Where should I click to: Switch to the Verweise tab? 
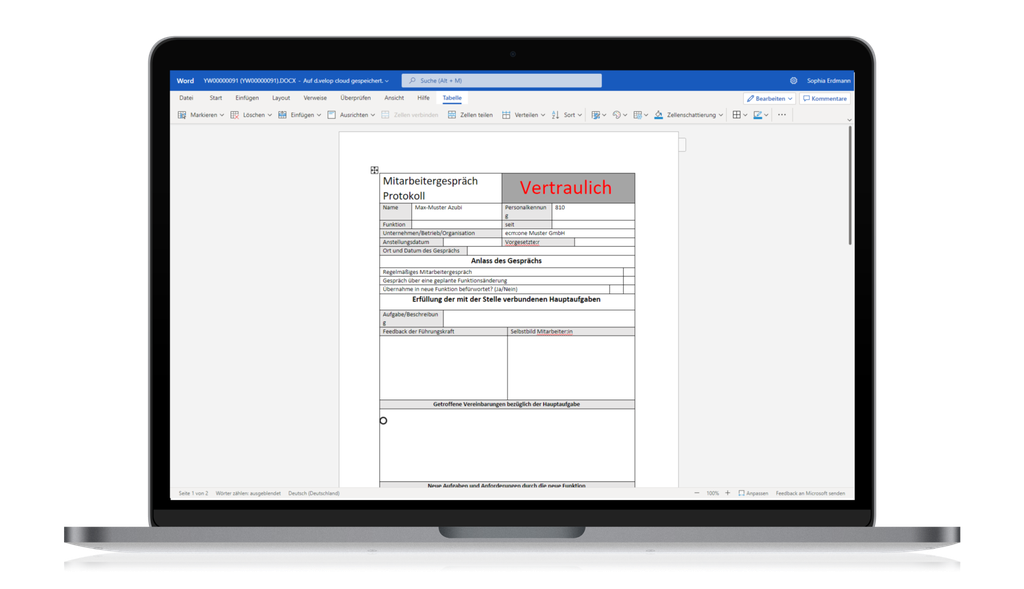pyautogui.click(x=315, y=98)
